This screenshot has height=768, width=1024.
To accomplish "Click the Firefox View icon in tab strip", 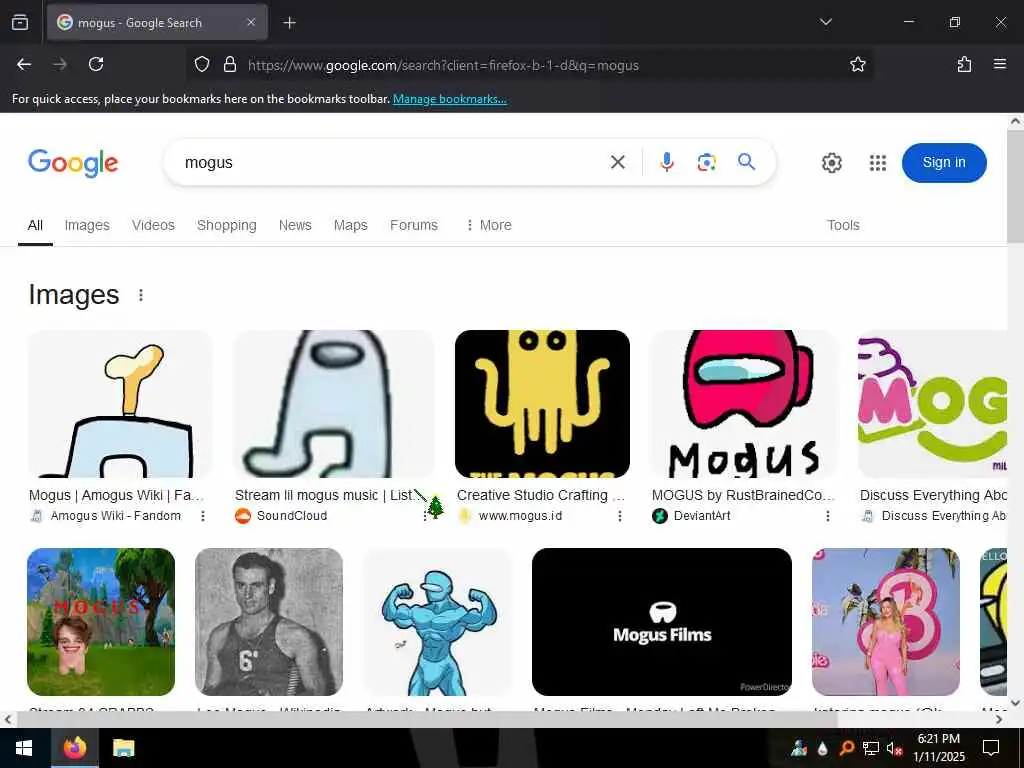I will (x=20, y=22).
